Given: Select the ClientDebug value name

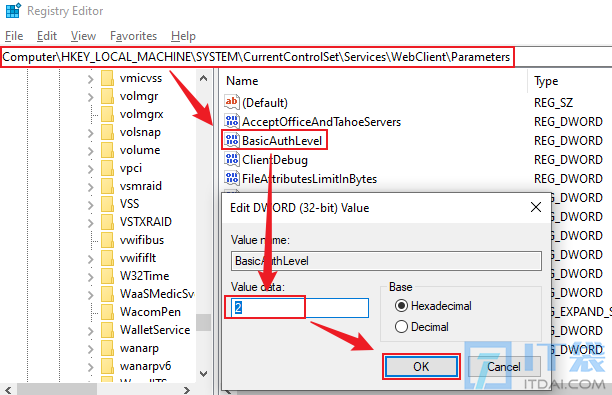Looking at the screenshot, I should [x=275, y=160].
